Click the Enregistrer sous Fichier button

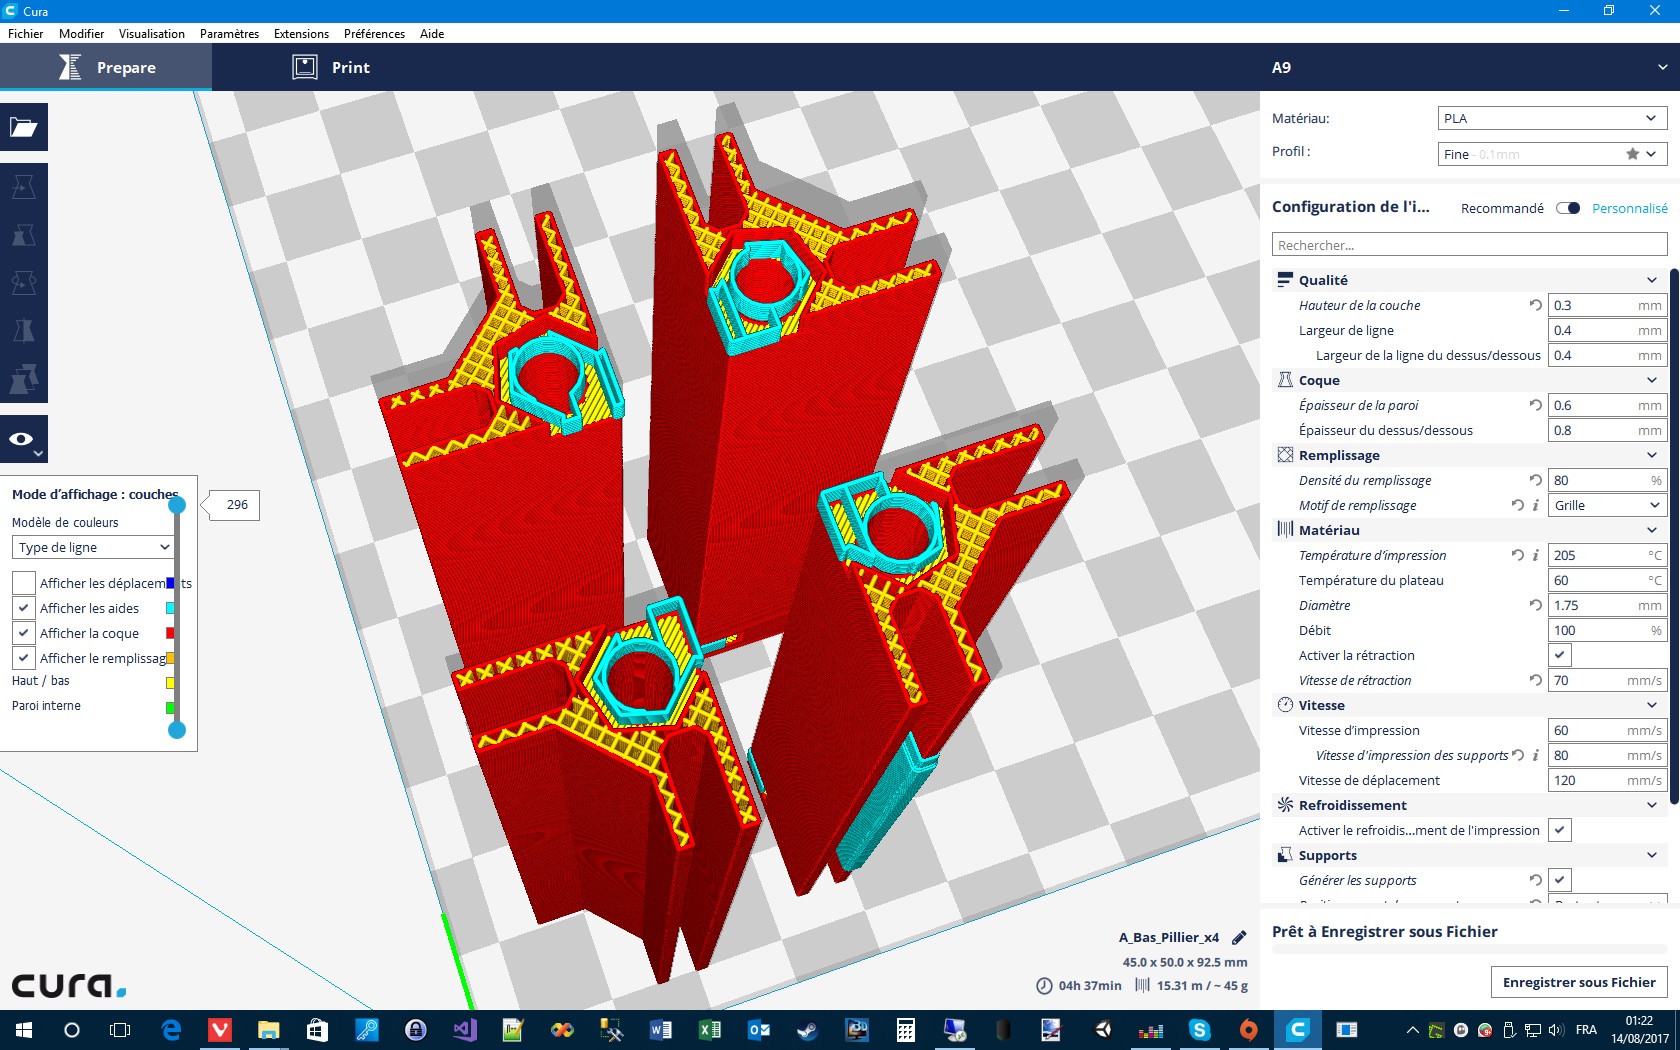[x=1579, y=982]
